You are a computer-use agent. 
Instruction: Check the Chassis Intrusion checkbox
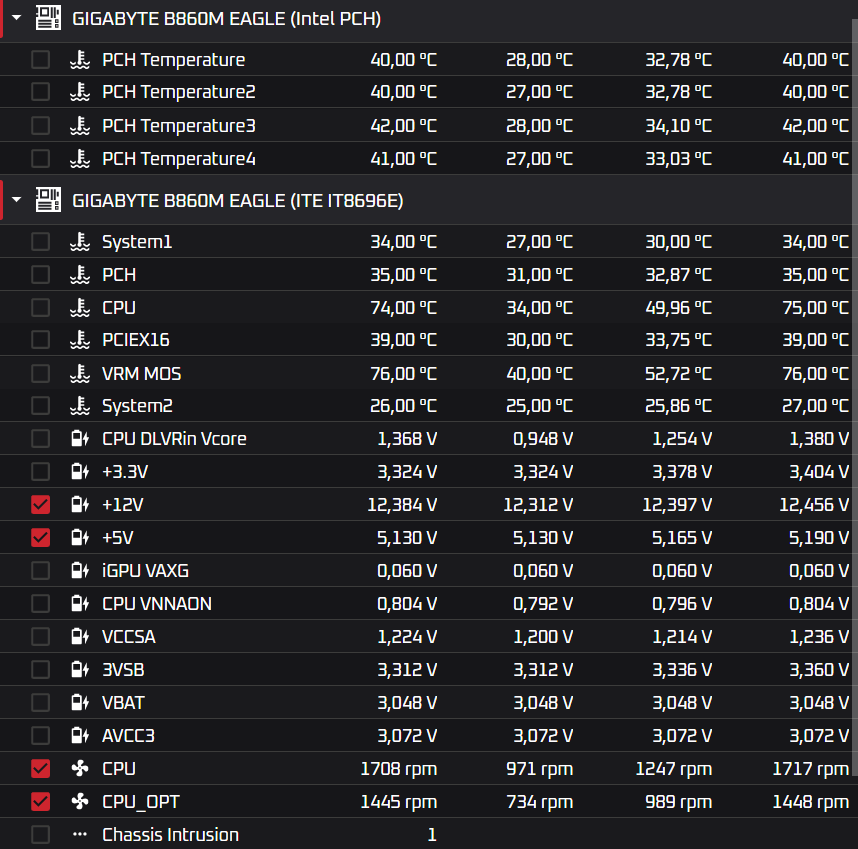(x=40, y=835)
